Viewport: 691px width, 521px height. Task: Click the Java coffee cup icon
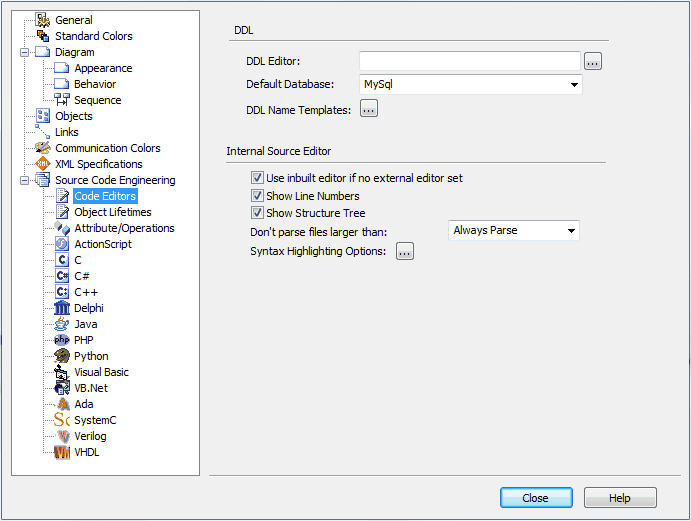[62, 324]
